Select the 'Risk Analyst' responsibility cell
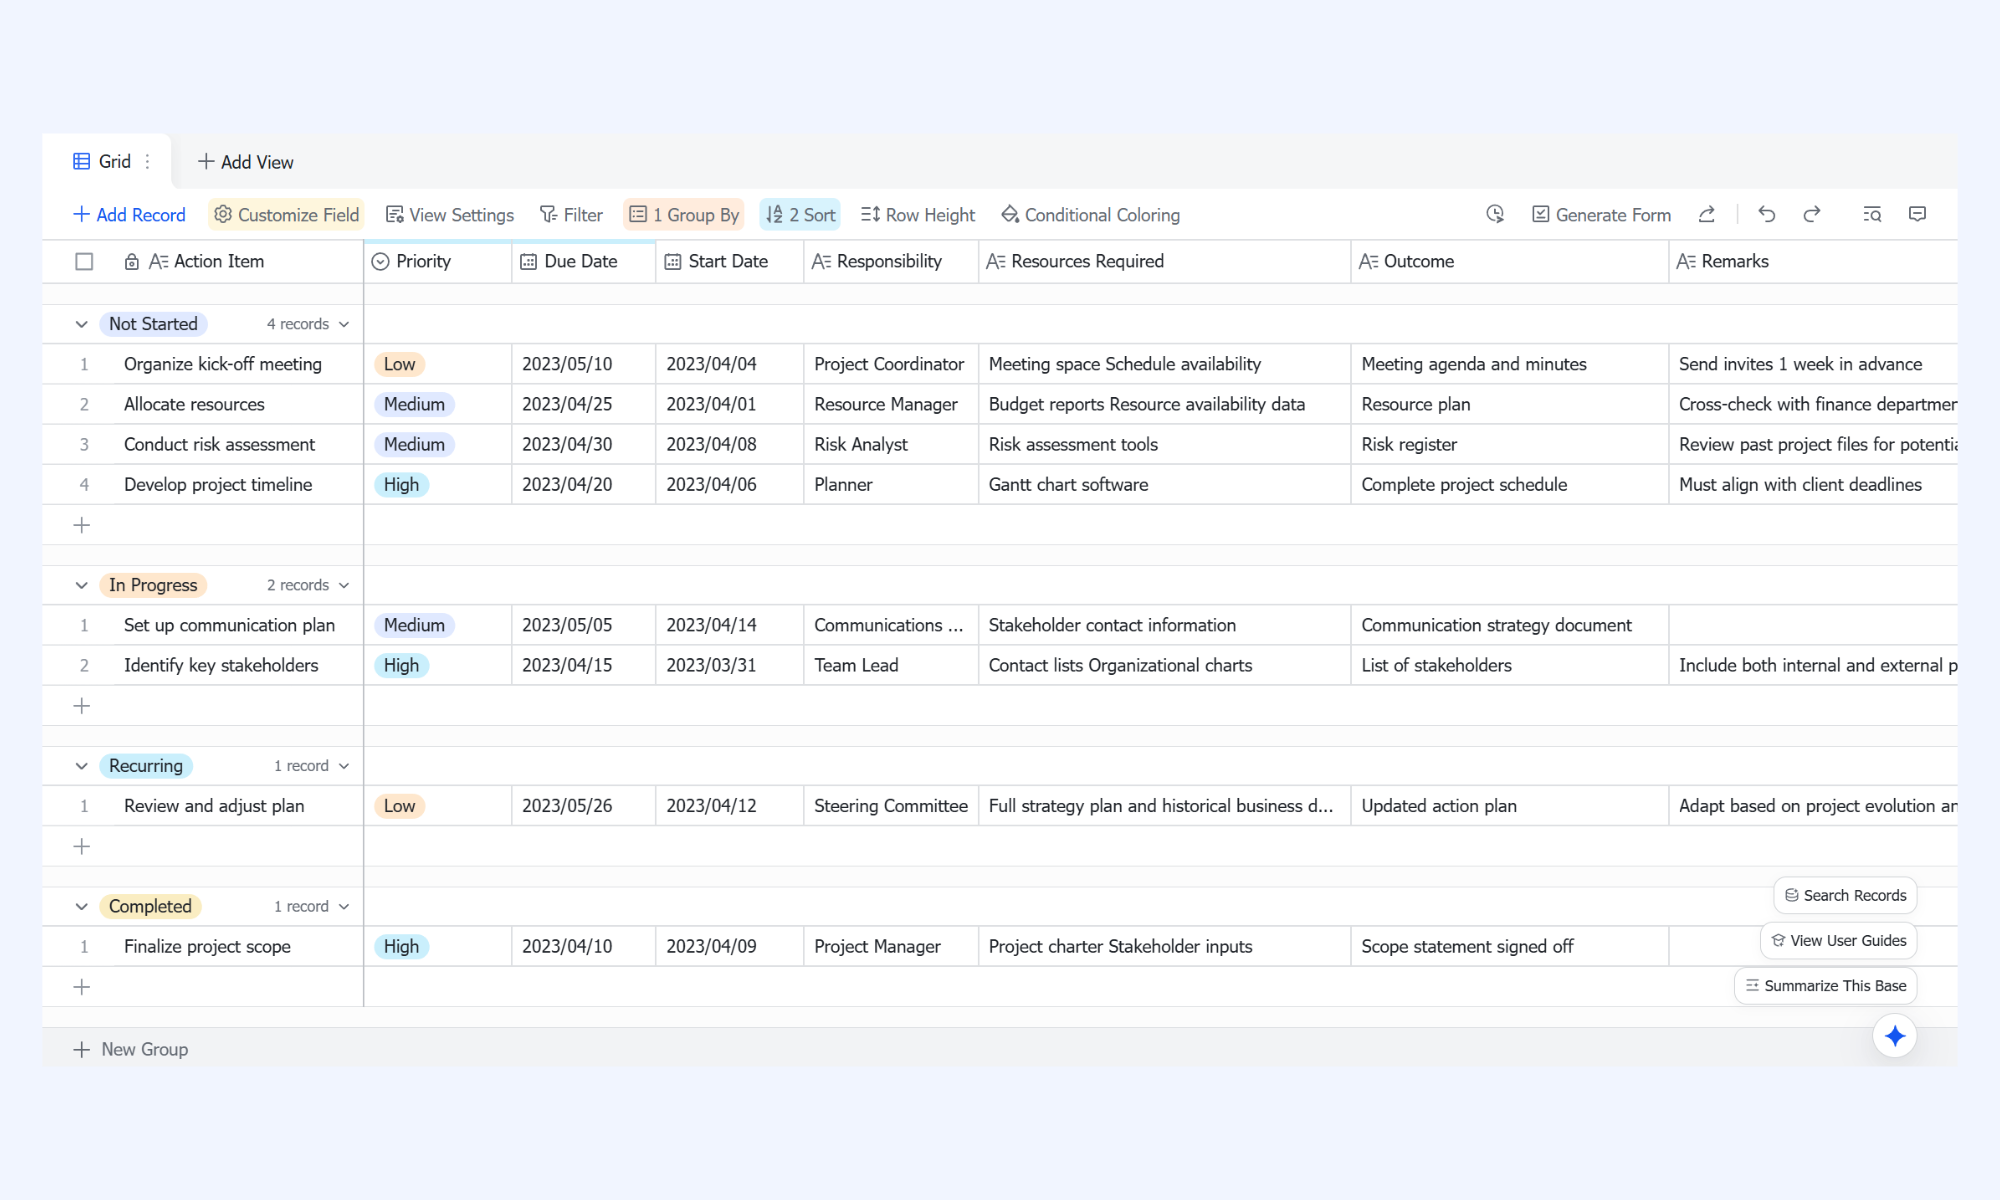The image size is (2000, 1200). (x=891, y=445)
